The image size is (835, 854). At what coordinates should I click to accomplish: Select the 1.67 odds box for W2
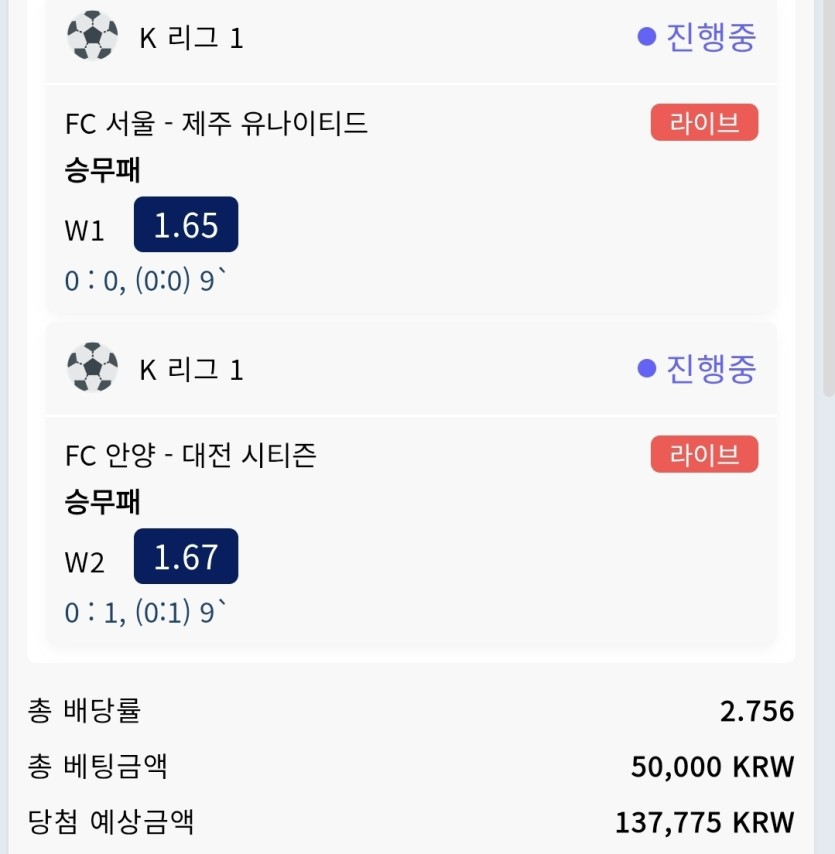click(186, 556)
